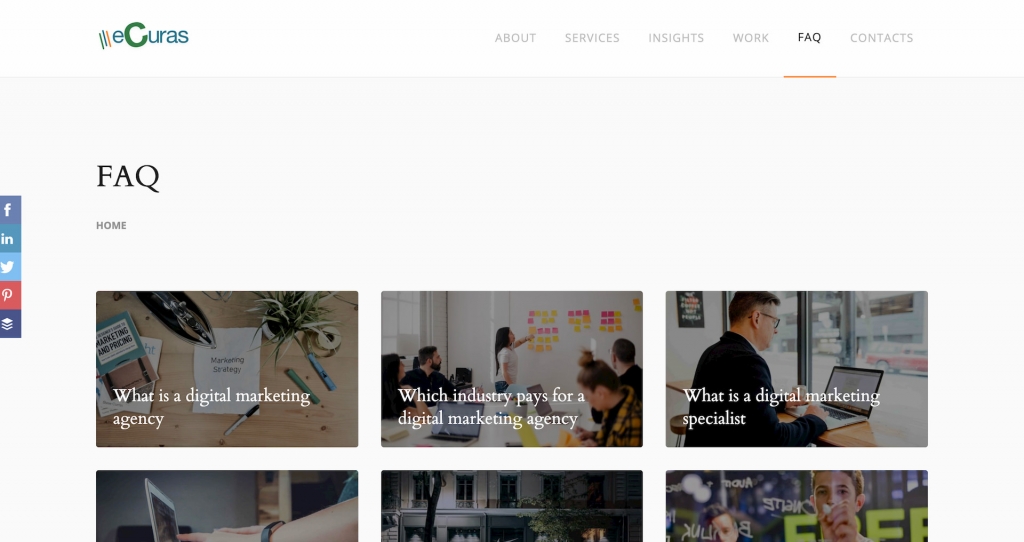The height and width of the screenshot is (542, 1024).
Task: Open Buffer share icon in sidebar
Action: (10, 324)
